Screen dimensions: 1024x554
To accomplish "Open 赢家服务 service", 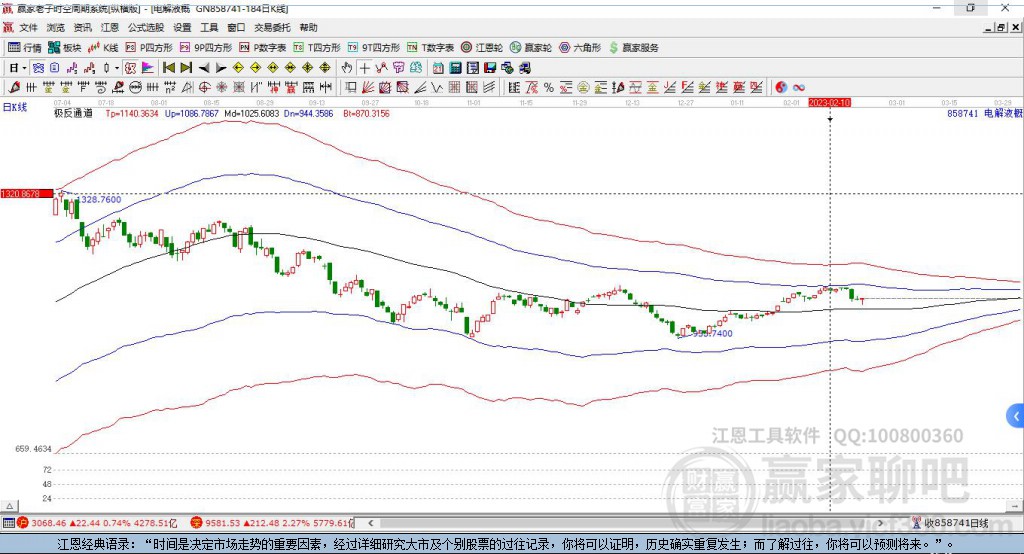I will click(634, 48).
